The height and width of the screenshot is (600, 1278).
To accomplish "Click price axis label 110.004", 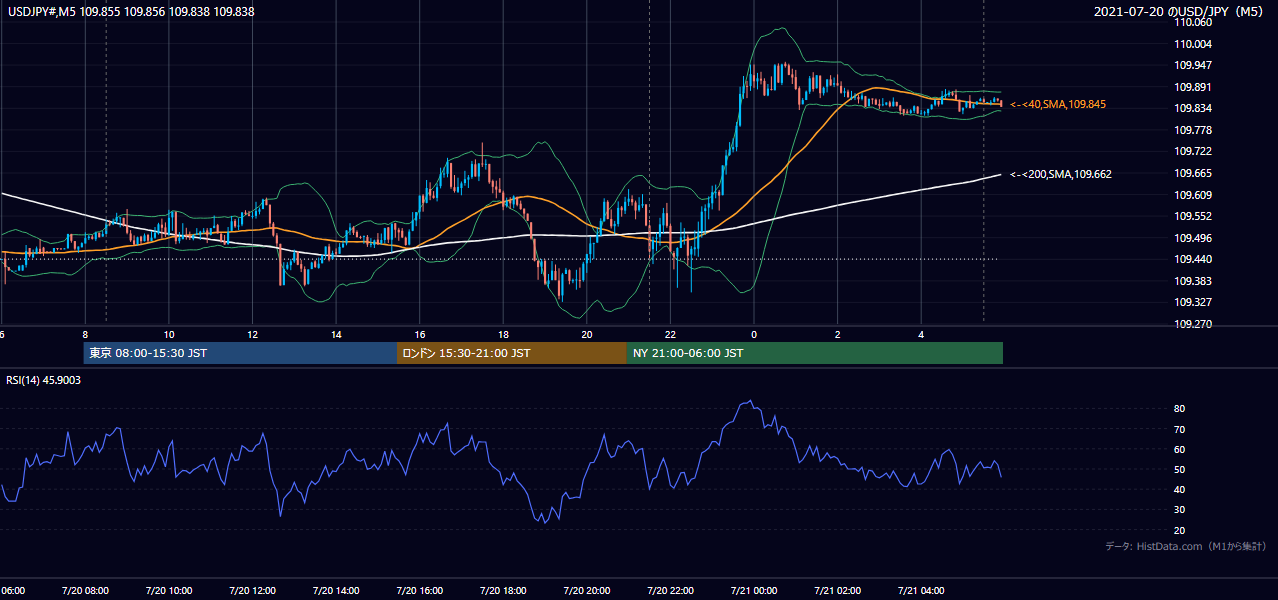I will click(x=1194, y=44).
